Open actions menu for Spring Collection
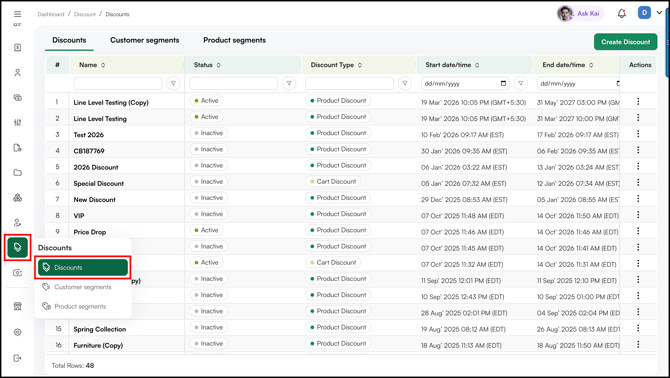 [638, 328]
